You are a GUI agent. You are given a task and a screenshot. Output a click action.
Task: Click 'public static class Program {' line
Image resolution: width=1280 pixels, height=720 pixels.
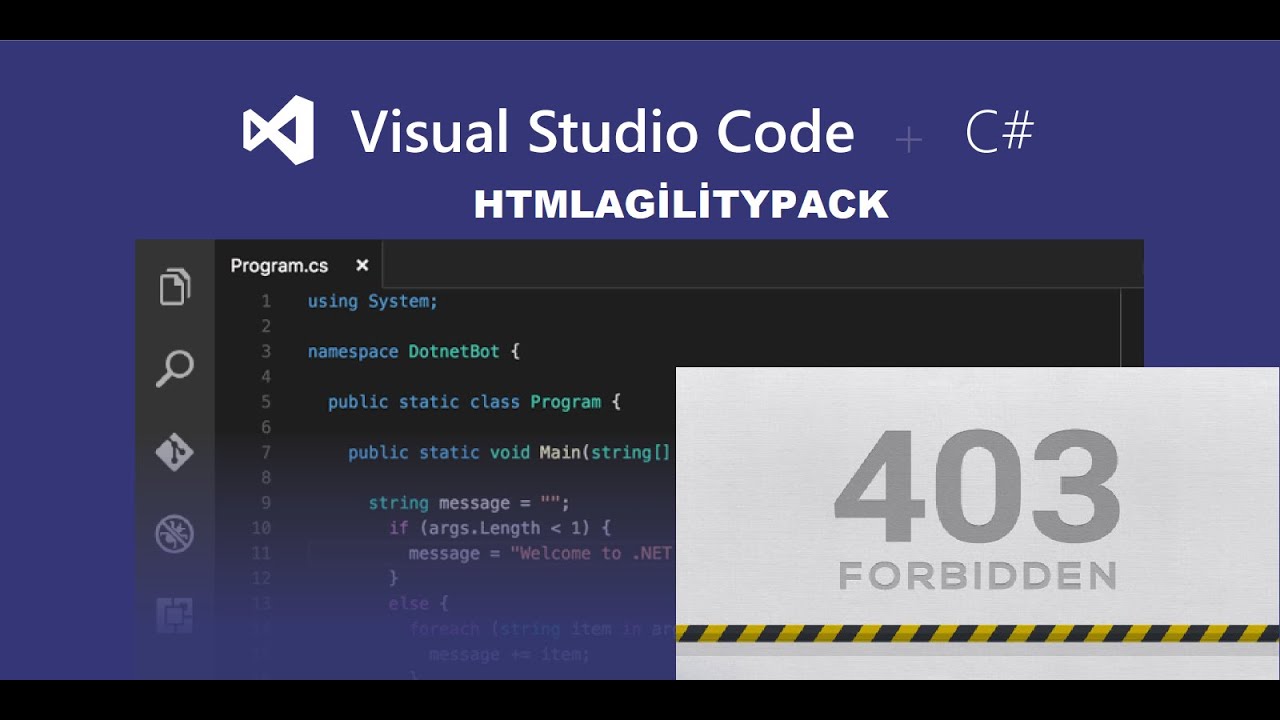[x=474, y=402]
